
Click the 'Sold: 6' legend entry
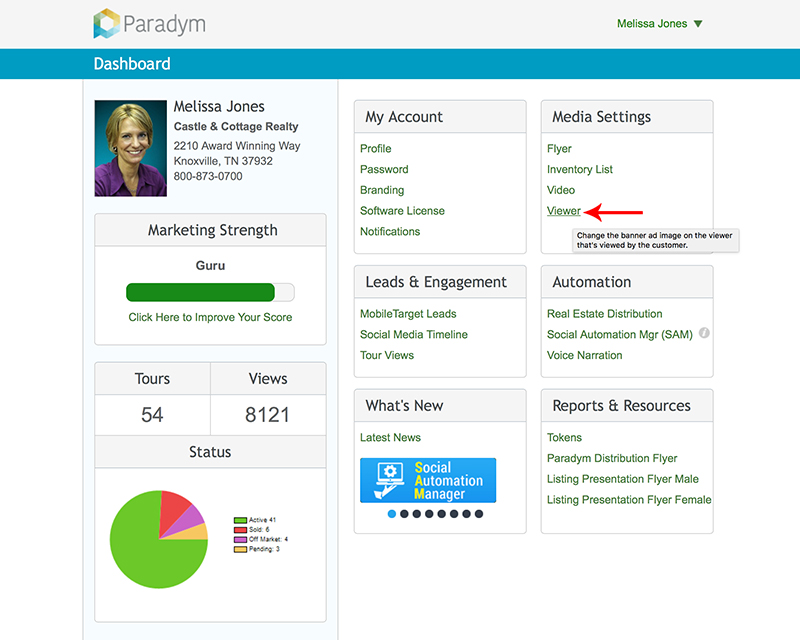(x=252, y=530)
